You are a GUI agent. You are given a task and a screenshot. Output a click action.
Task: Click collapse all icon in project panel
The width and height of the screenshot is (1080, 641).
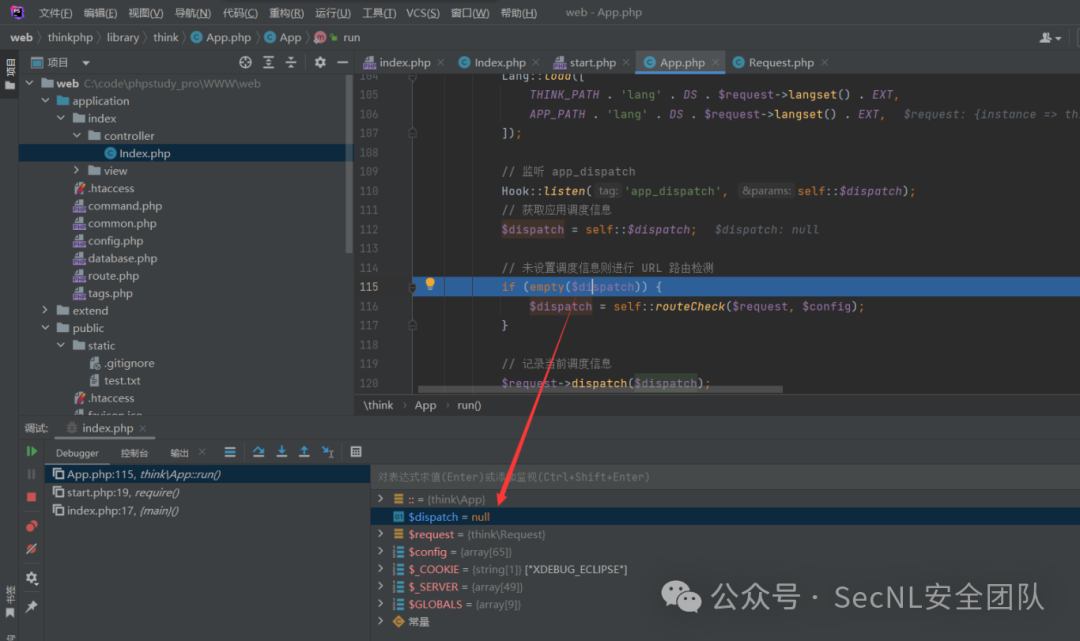click(x=291, y=63)
